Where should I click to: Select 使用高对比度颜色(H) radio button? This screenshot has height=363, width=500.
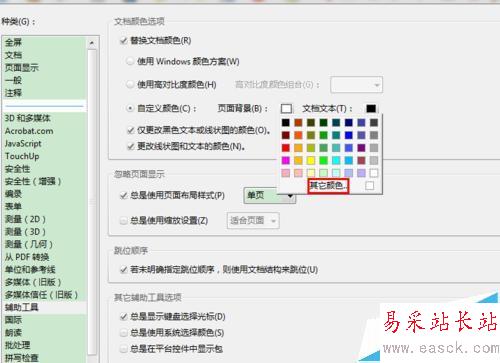click(x=130, y=85)
